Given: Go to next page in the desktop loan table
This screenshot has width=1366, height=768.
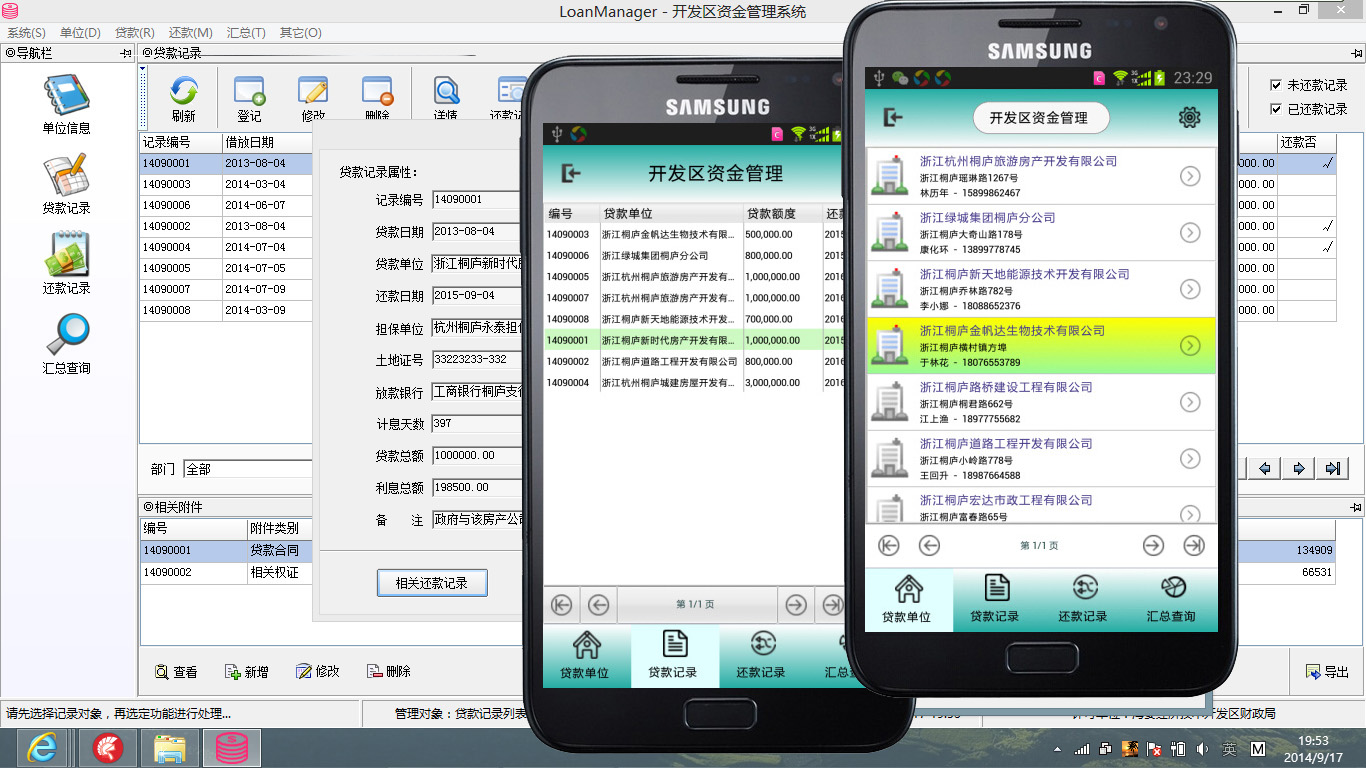Looking at the screenshot, I should click(1298, 468).
